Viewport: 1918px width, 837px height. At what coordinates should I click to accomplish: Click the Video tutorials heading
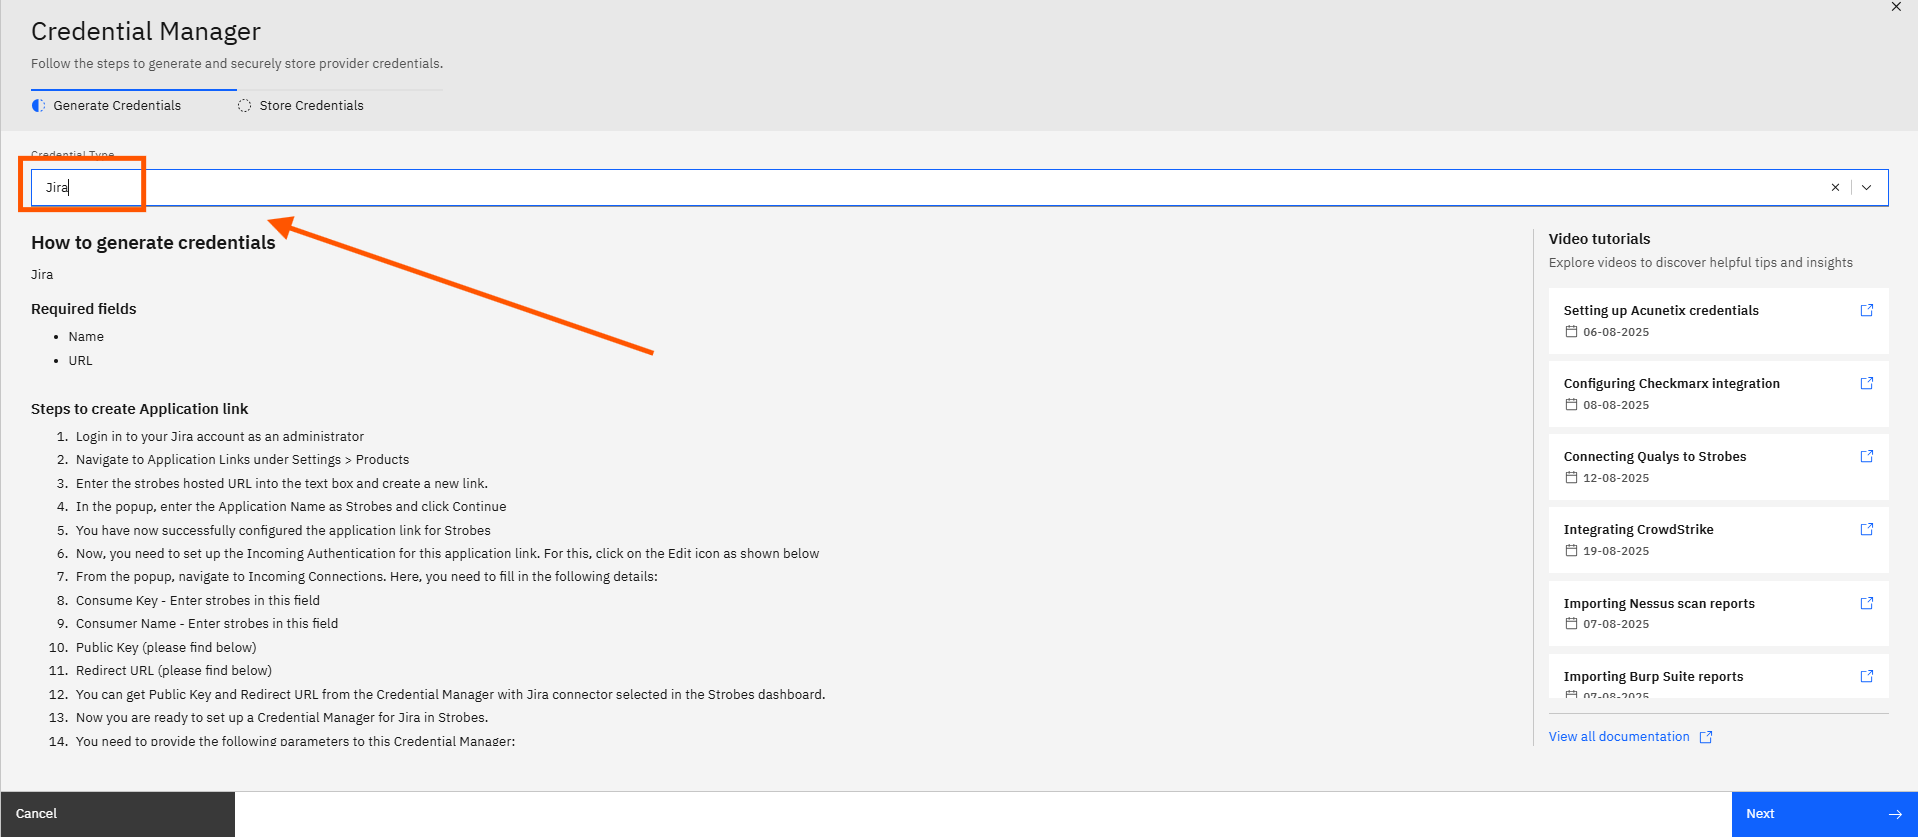[1599, 239]
